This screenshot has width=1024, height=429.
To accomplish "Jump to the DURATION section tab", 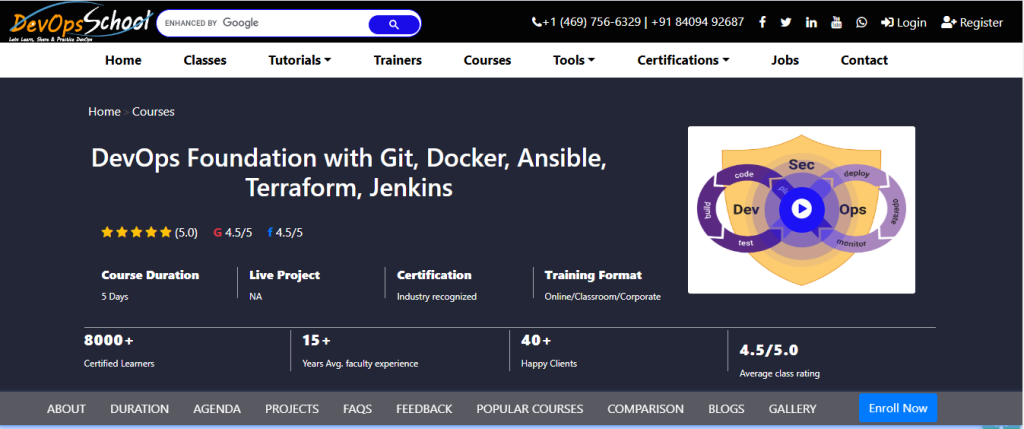I will [x=140, y=409].
